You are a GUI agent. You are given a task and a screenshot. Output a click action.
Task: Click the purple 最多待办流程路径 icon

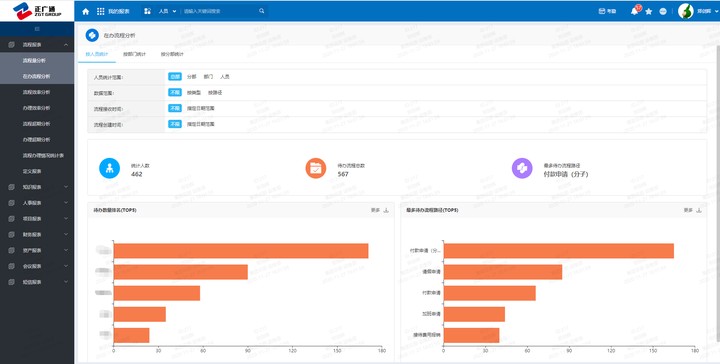pos(522,168)
